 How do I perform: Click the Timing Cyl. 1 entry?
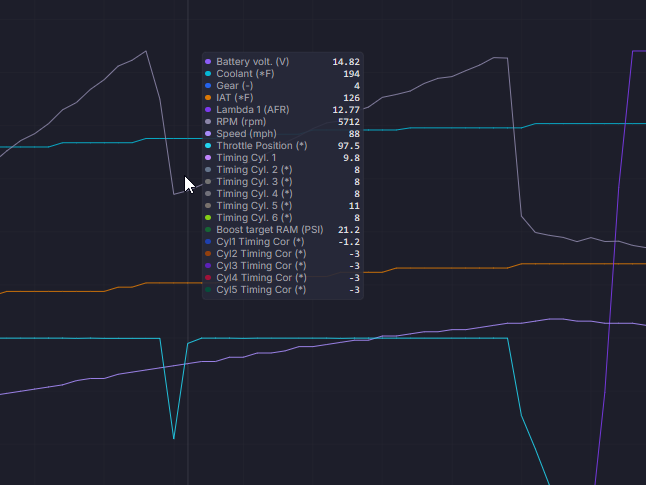283,157
